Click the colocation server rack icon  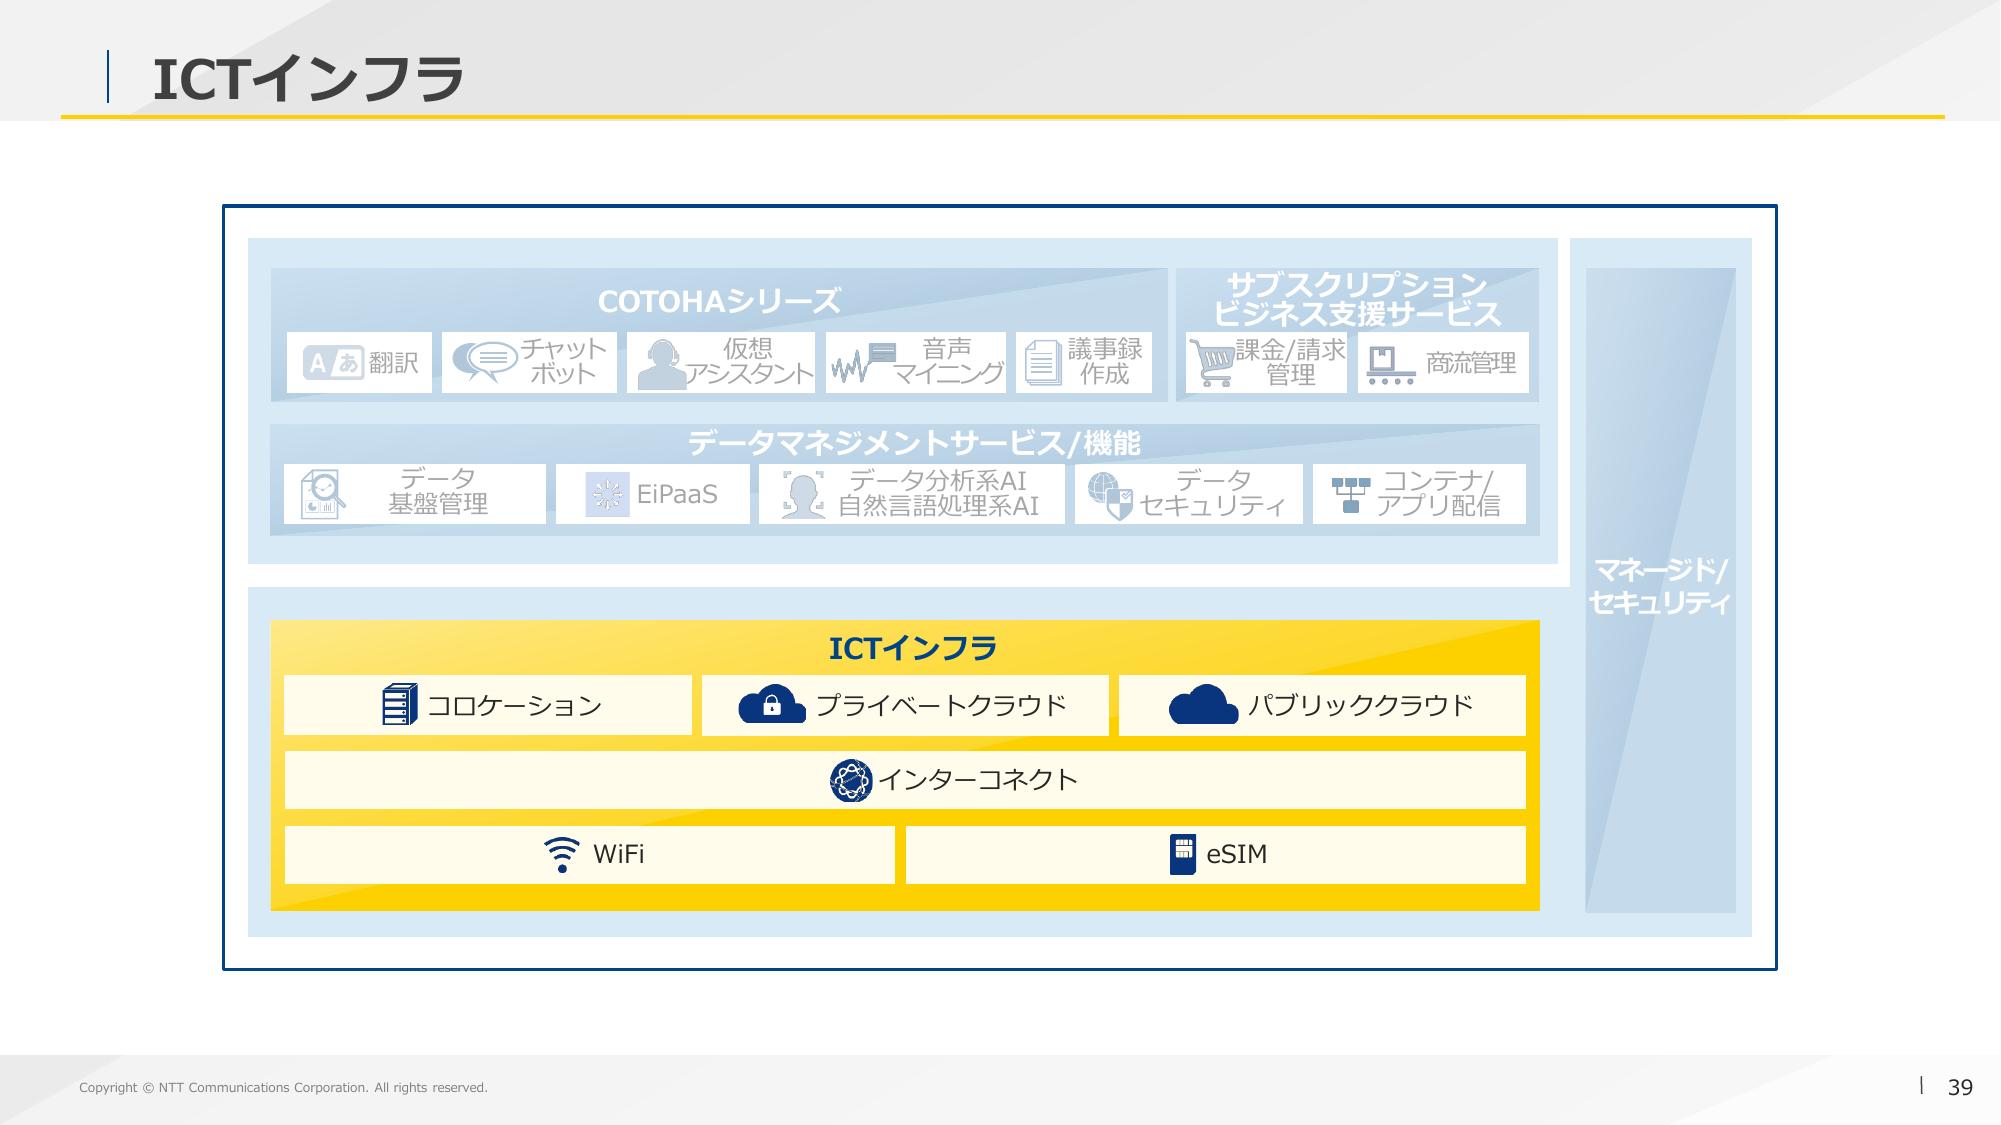point(399,705)
